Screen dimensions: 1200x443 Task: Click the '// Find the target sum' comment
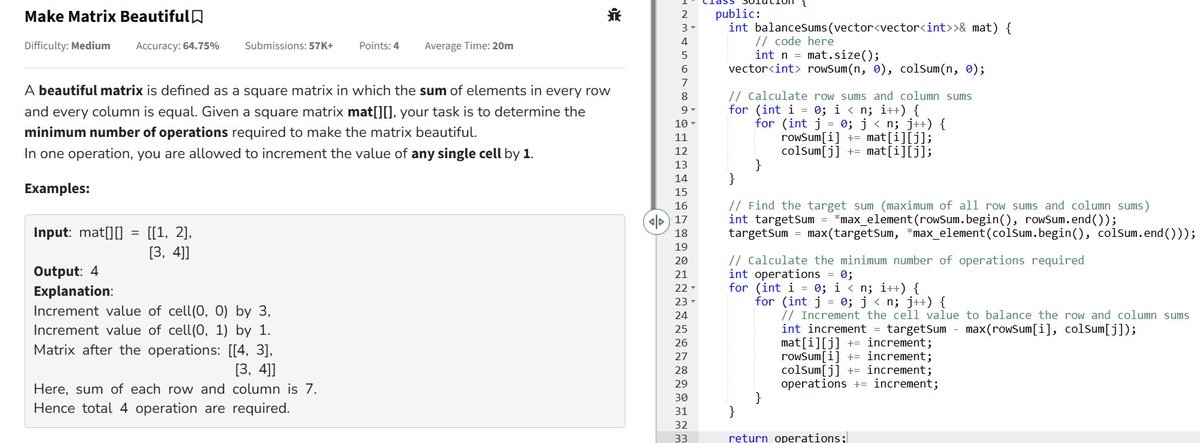pyautogui.click(x=938, y=205)
